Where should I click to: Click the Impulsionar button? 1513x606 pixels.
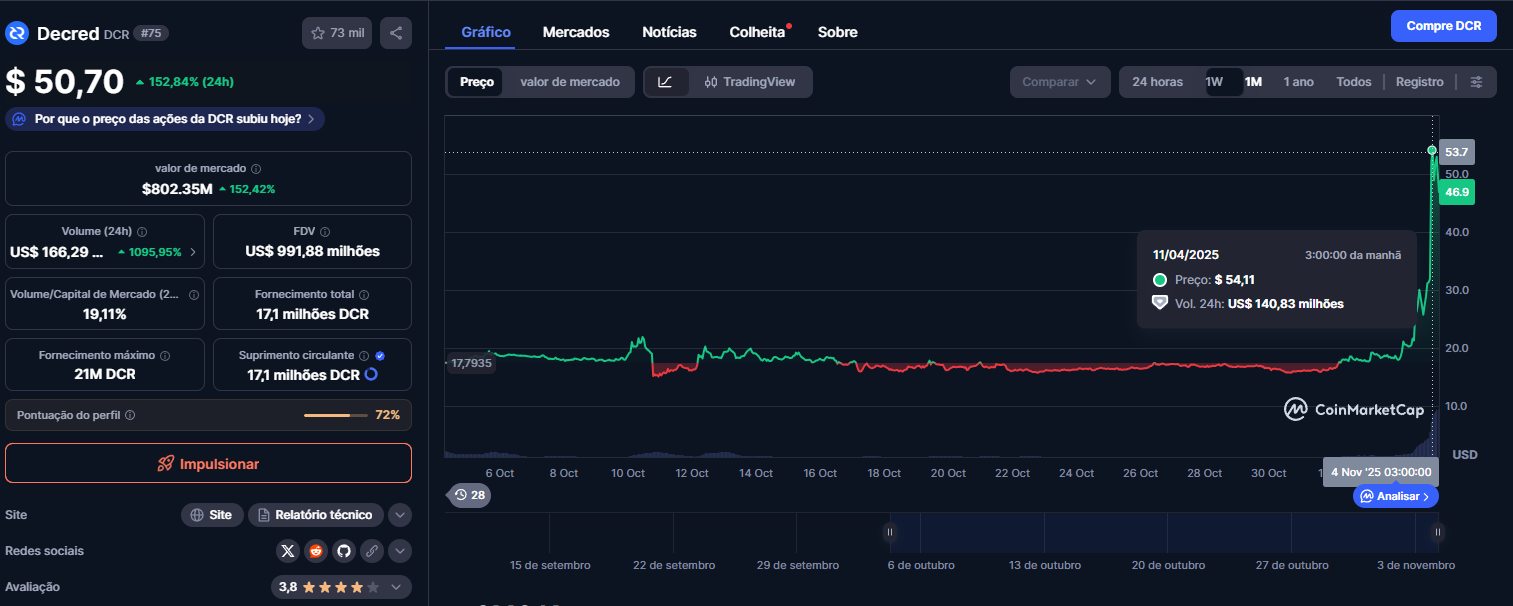pos(208,463)
